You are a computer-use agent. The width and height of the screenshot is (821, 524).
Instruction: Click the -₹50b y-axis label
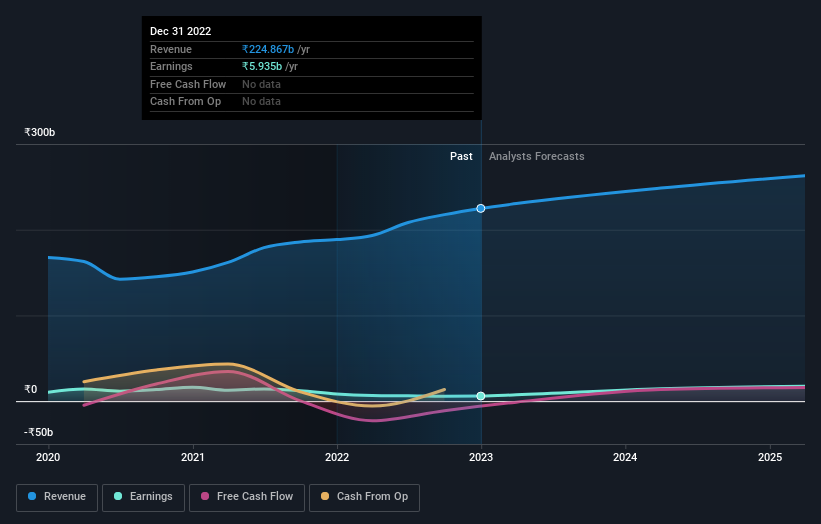point(38,432)
